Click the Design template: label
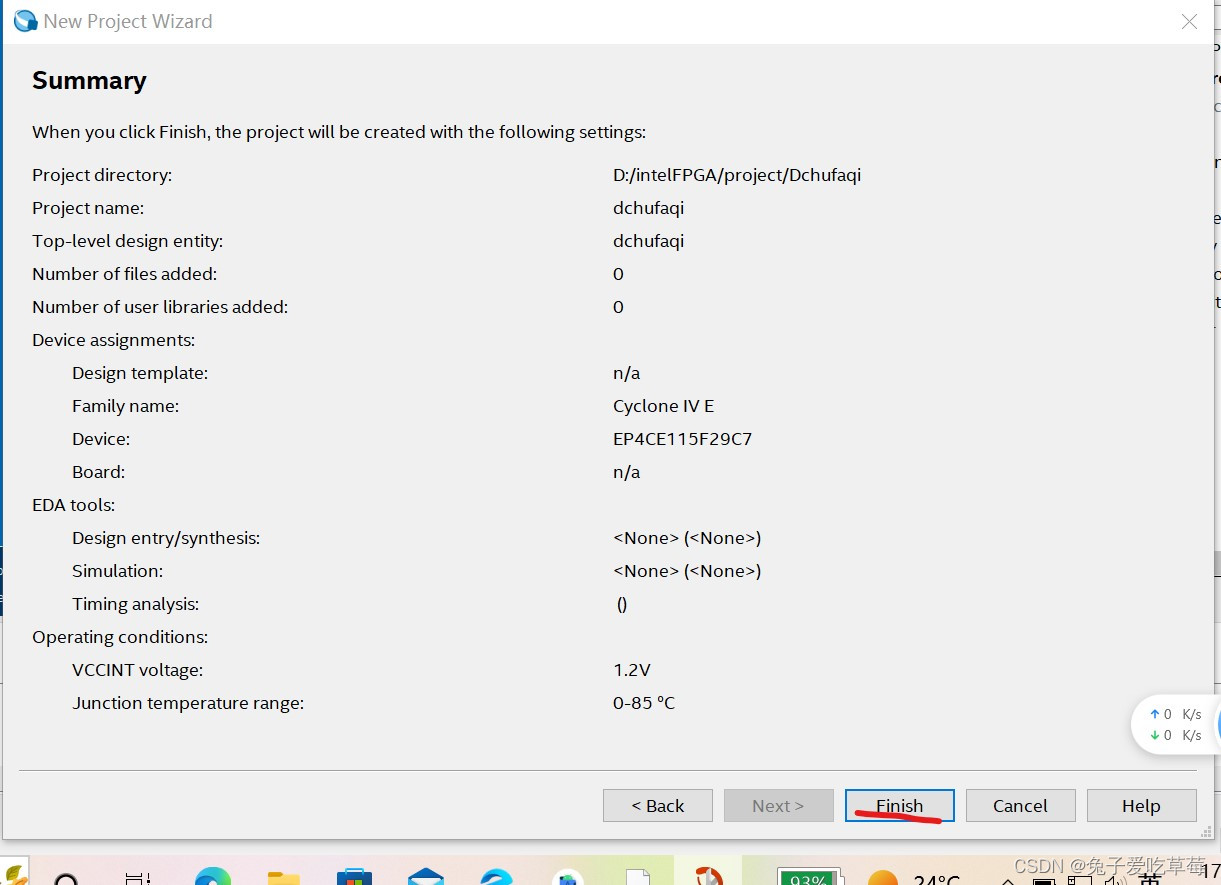 click(140, 373)
